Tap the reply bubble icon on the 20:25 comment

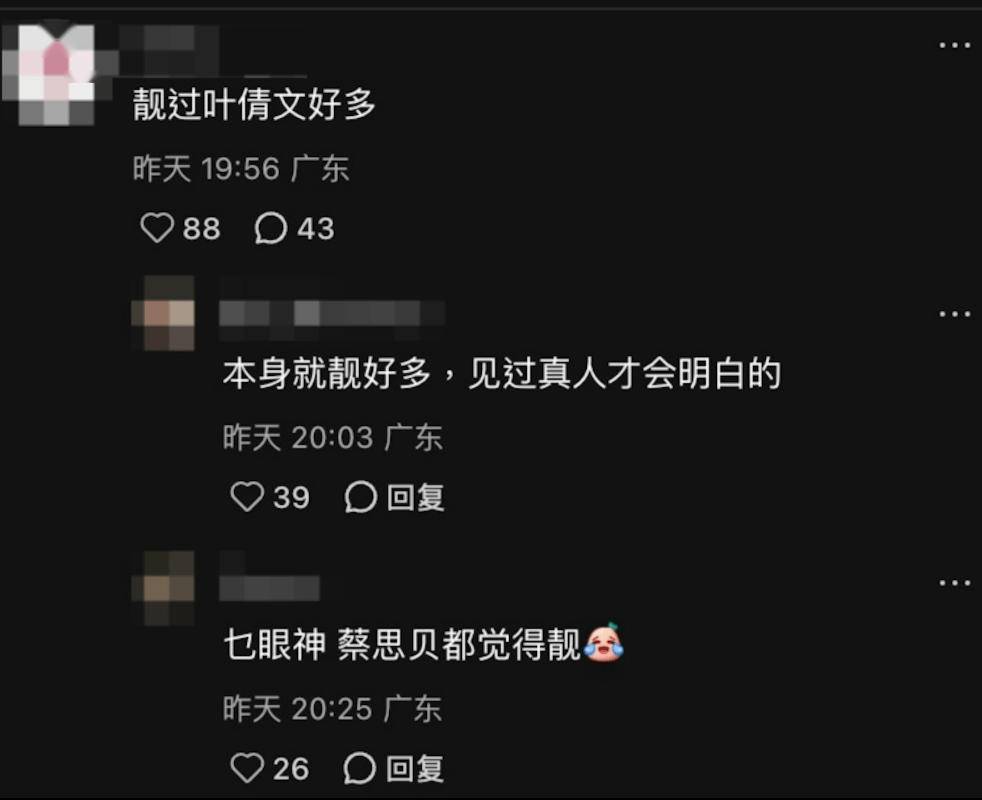click(360, 768)
